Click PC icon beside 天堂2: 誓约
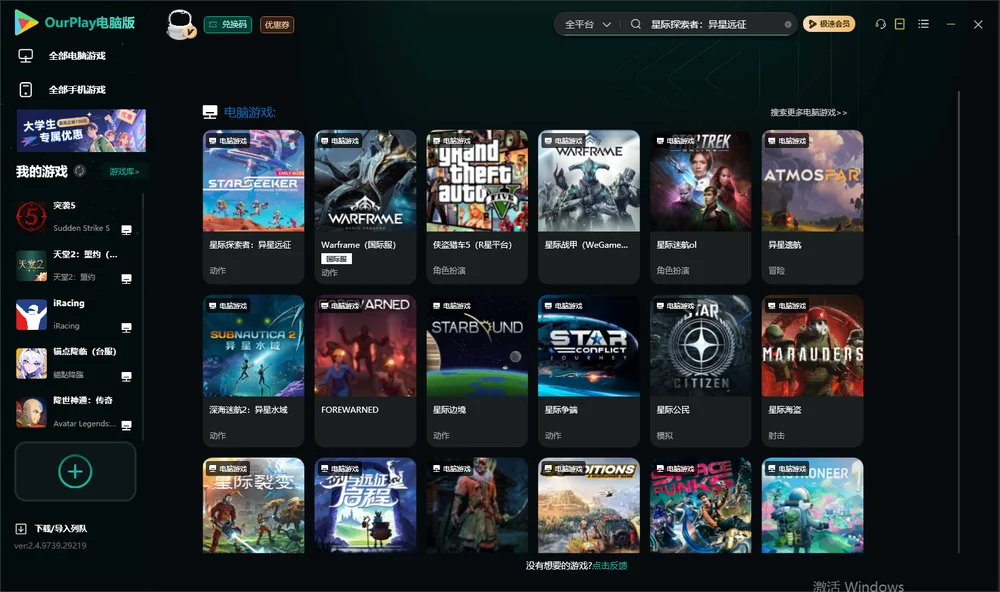The width and height of the screenshot is (1000, 592). [126, 279]
